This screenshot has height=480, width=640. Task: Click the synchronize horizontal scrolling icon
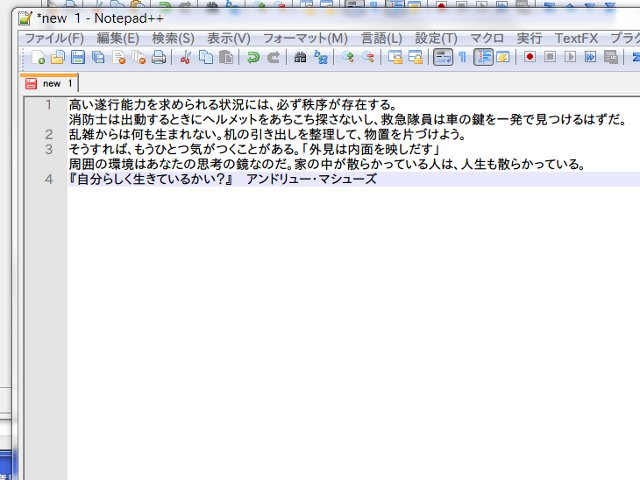coord(415,57)
